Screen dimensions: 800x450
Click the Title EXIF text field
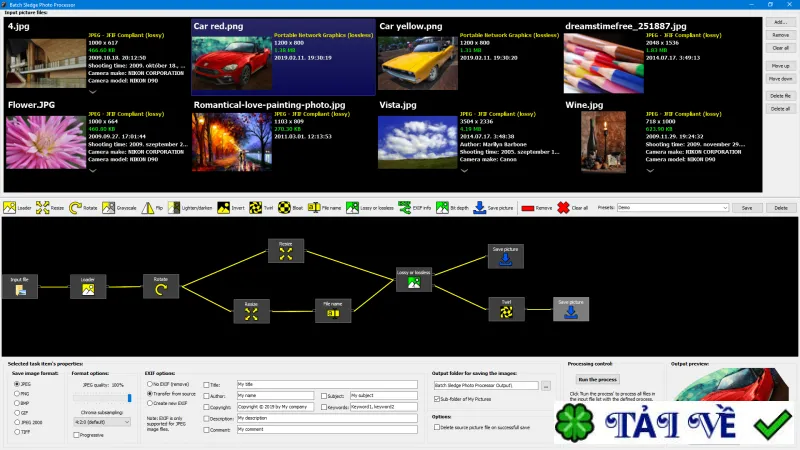tap(327, 384)
